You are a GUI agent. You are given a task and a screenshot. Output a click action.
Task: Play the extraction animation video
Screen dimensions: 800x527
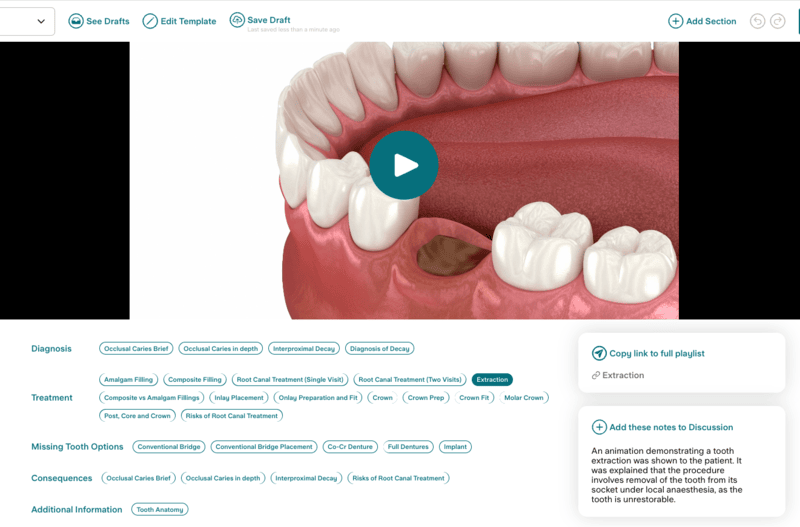point(404,165)
